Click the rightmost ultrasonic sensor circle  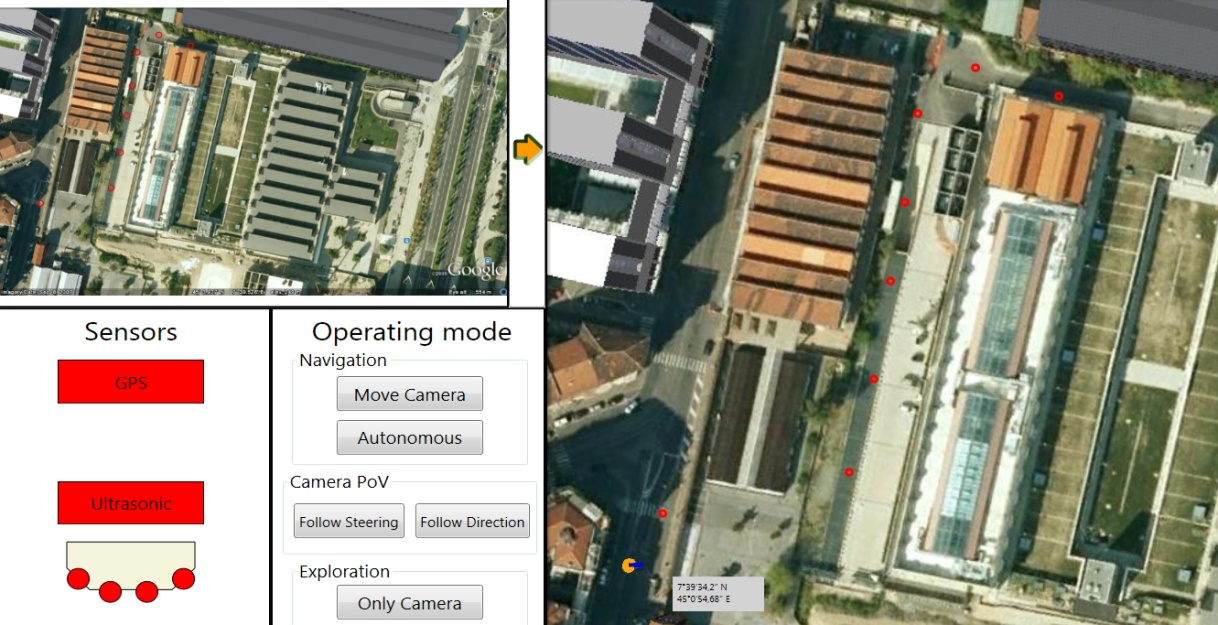point(183,578)
